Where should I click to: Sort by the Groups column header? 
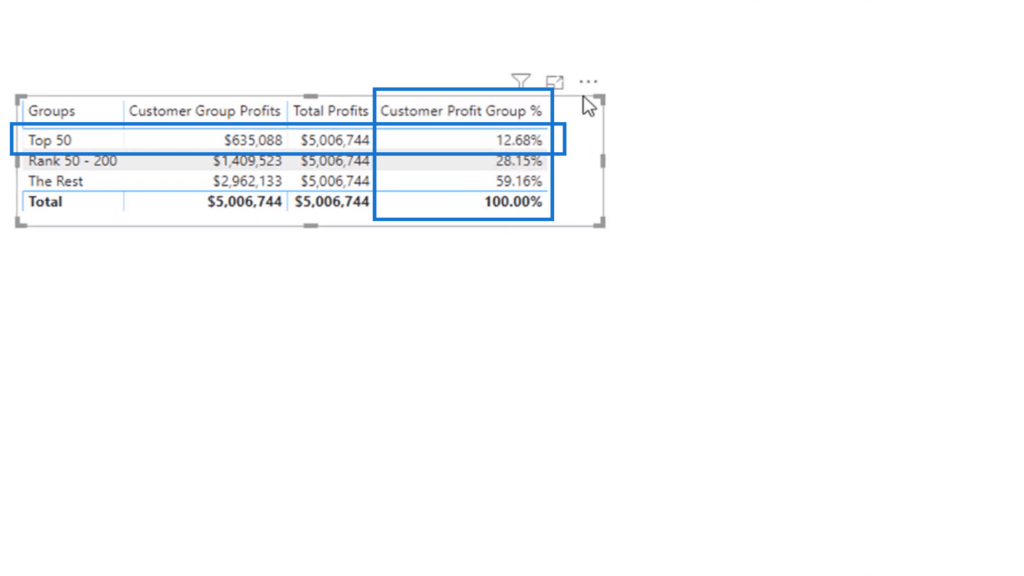point(52,111)
